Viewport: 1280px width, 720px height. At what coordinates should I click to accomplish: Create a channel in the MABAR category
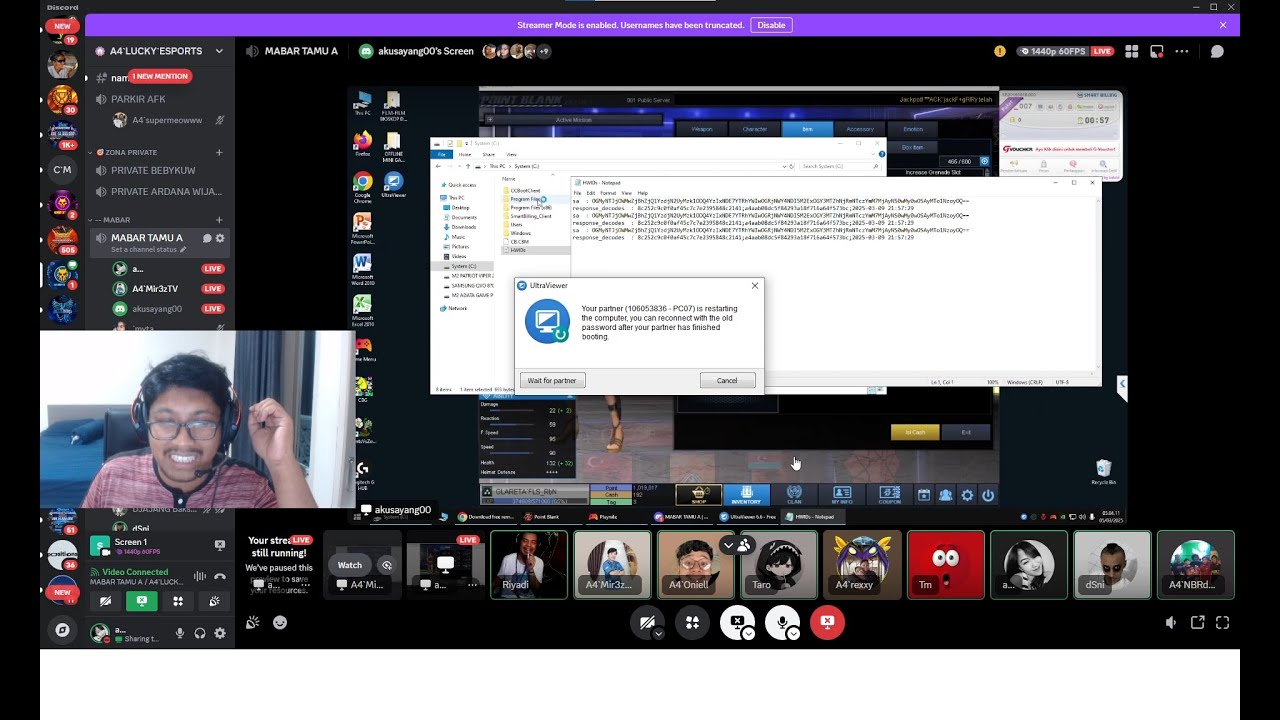tap(219, 220)
